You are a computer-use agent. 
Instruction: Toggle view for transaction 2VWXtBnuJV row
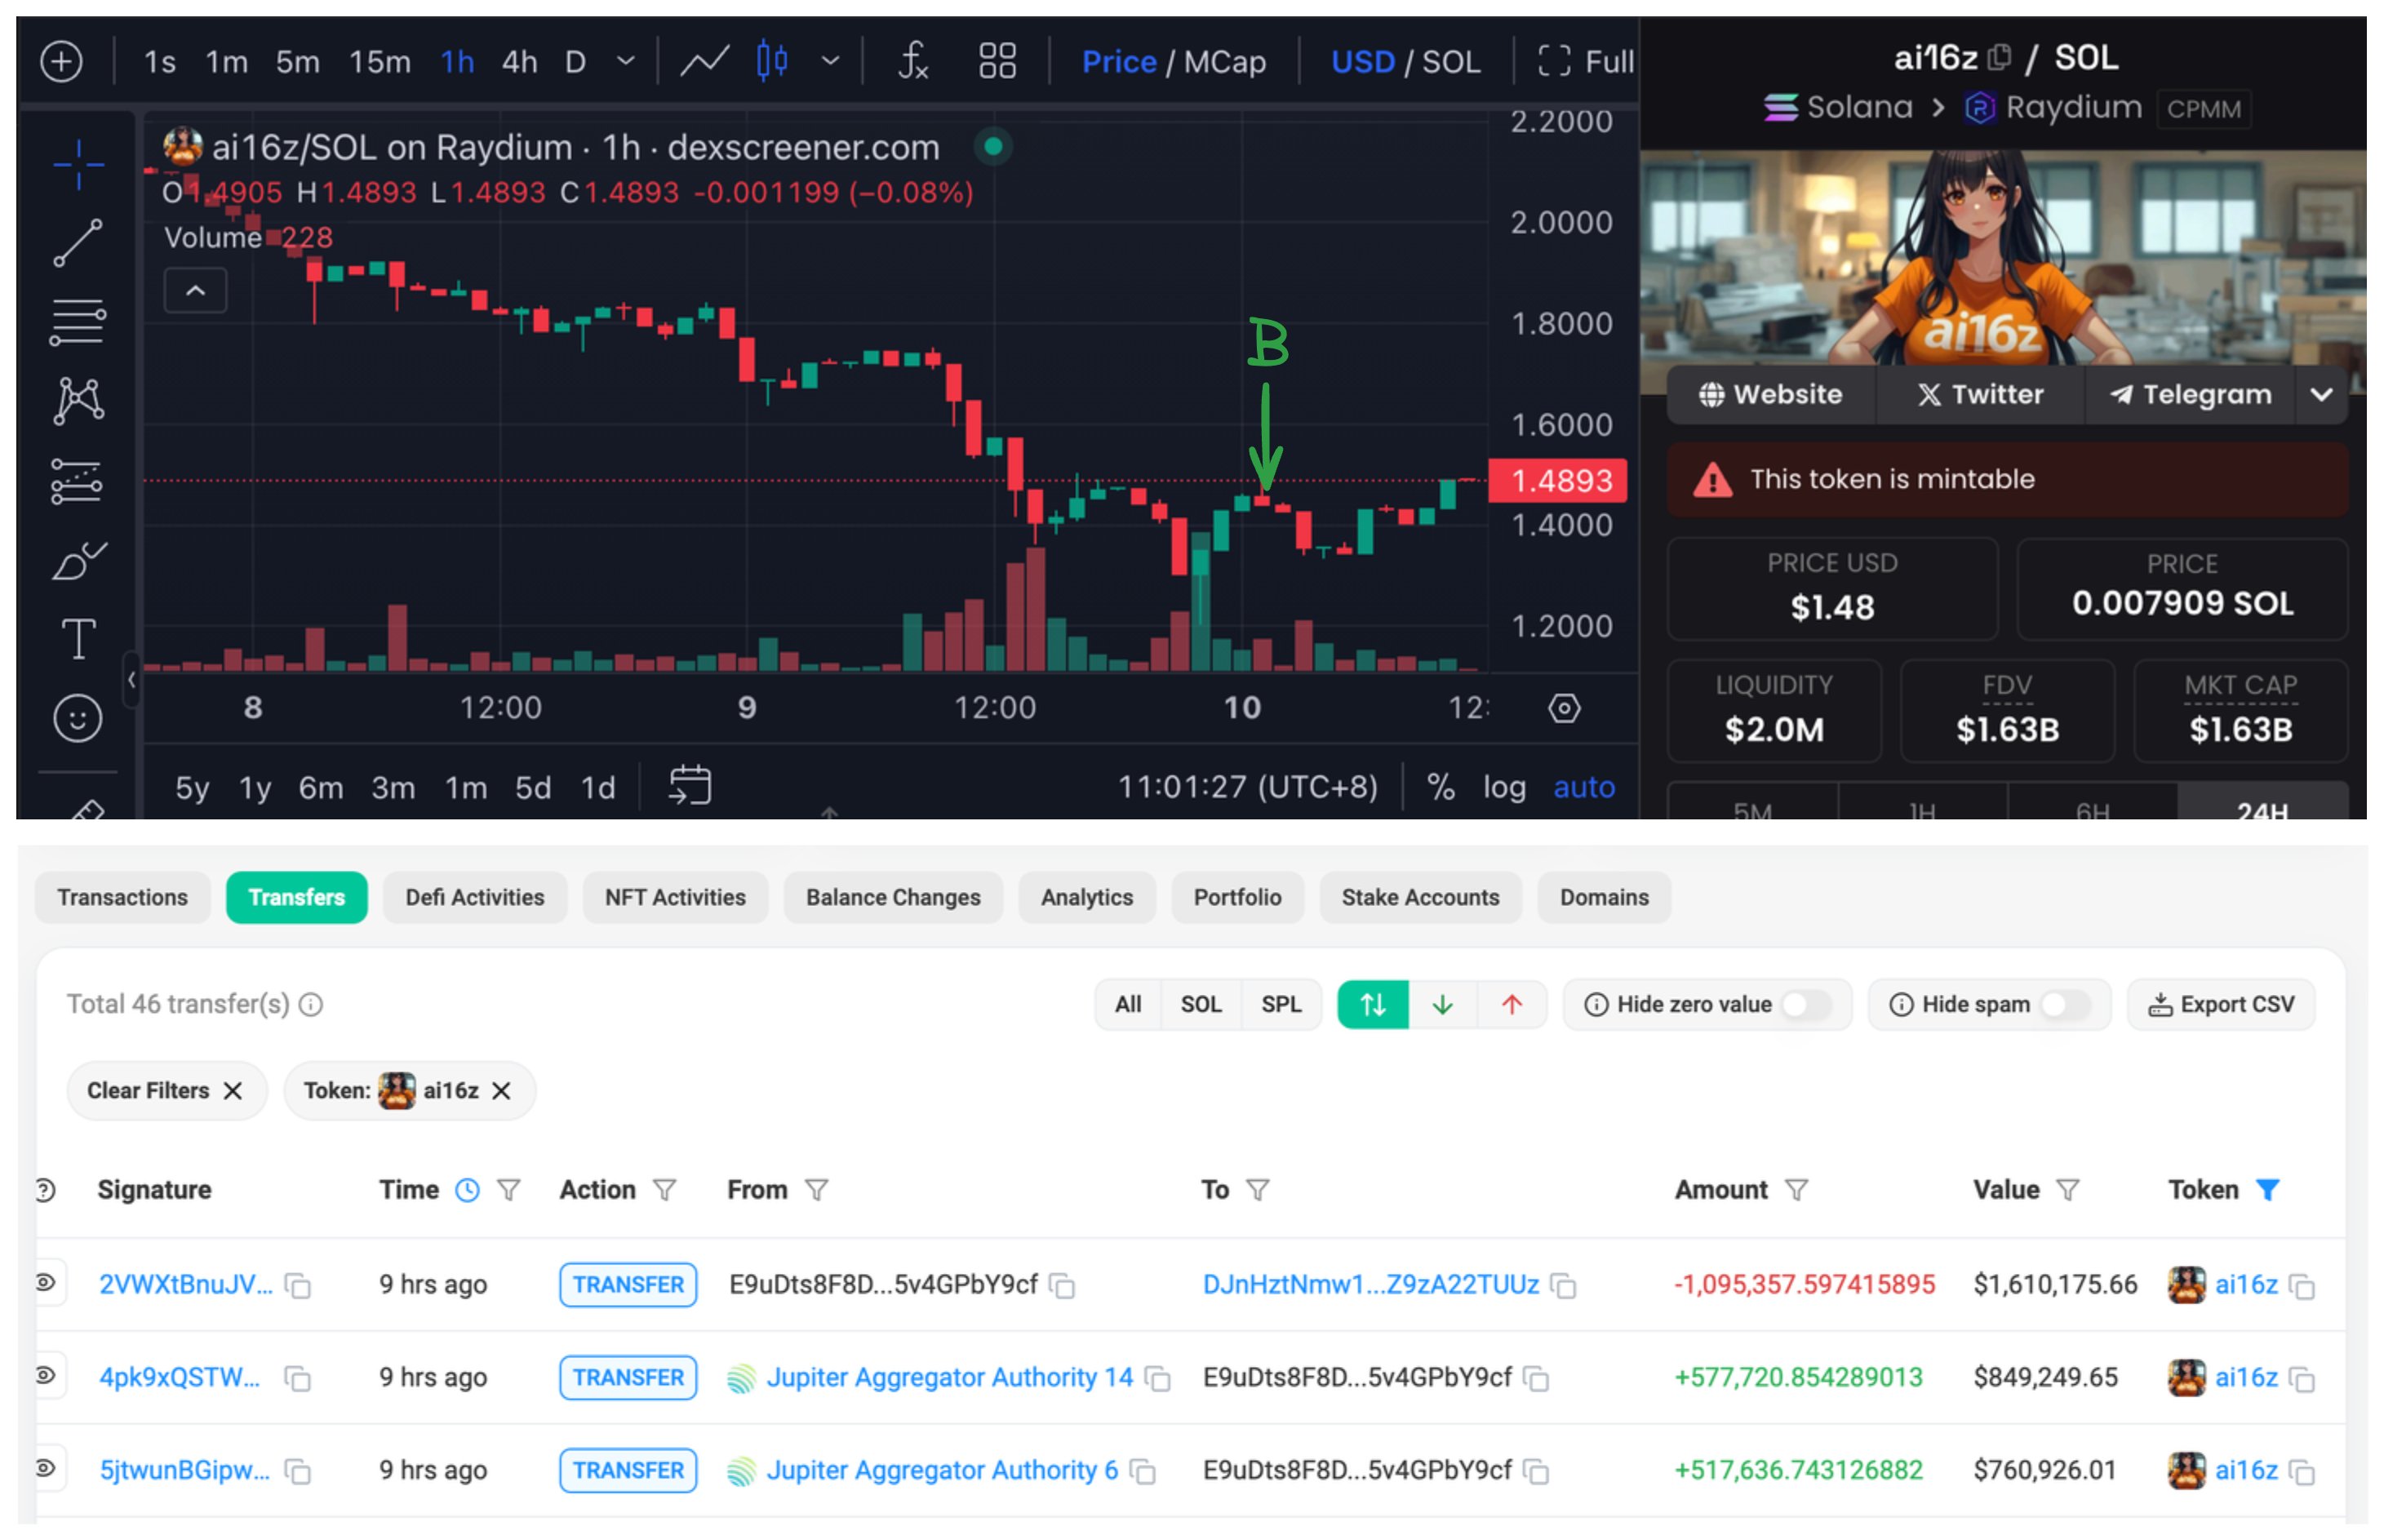click(x=46, y=1283)
